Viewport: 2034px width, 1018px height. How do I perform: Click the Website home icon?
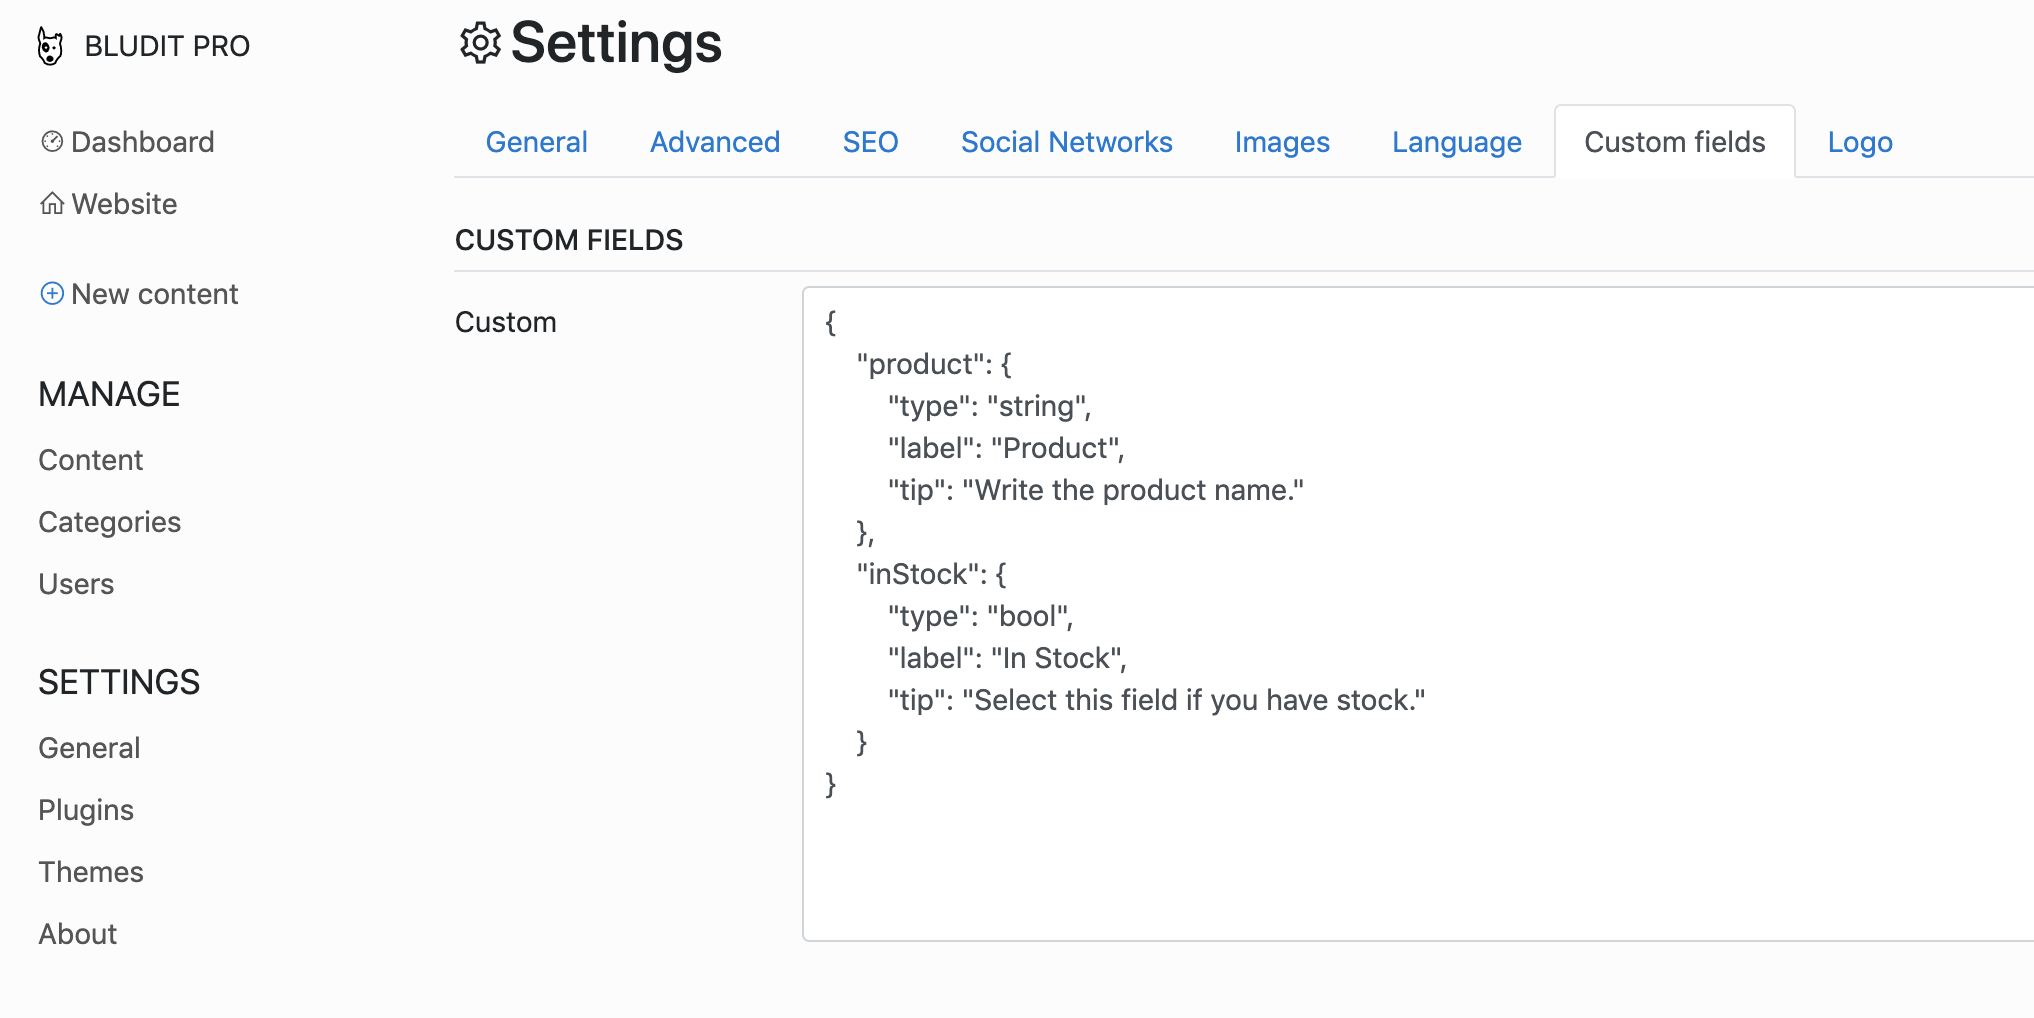(x=52, y=203)
